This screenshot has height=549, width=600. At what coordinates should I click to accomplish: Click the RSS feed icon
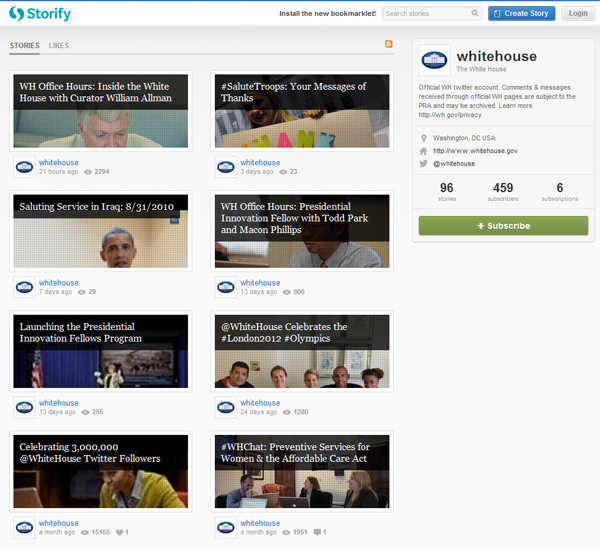(x=389, y=45)
